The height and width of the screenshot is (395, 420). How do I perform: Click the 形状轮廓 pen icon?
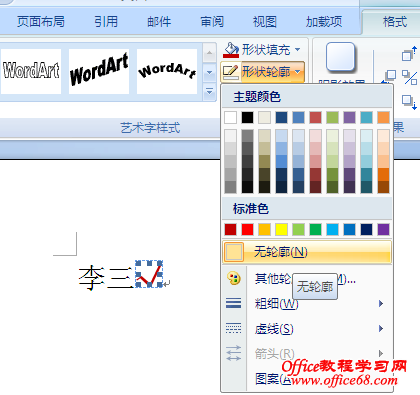[x=231, y=72]
